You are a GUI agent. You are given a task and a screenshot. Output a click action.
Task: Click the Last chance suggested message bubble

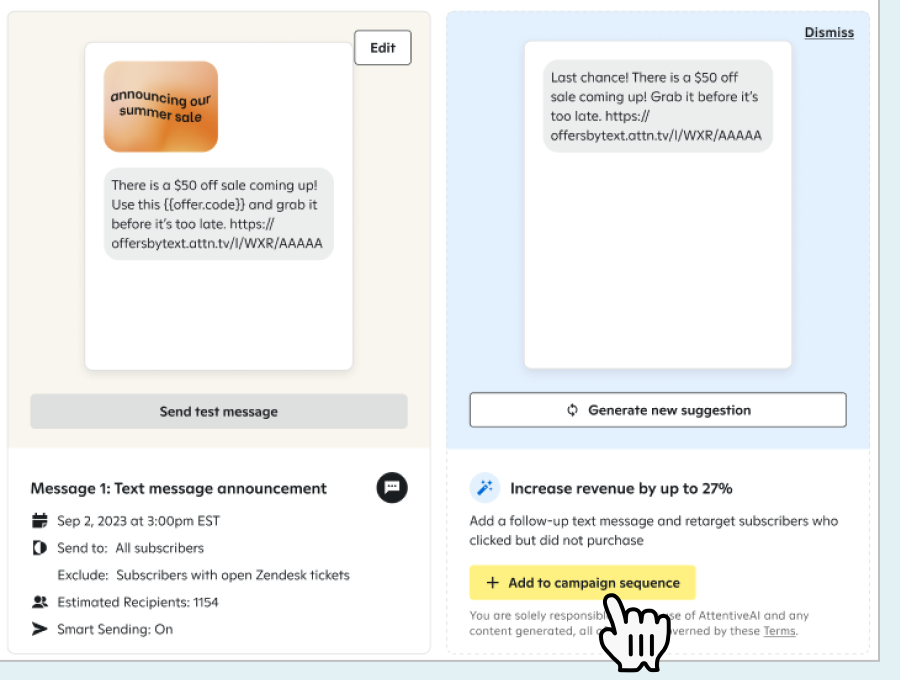click(x=658, y=106)
